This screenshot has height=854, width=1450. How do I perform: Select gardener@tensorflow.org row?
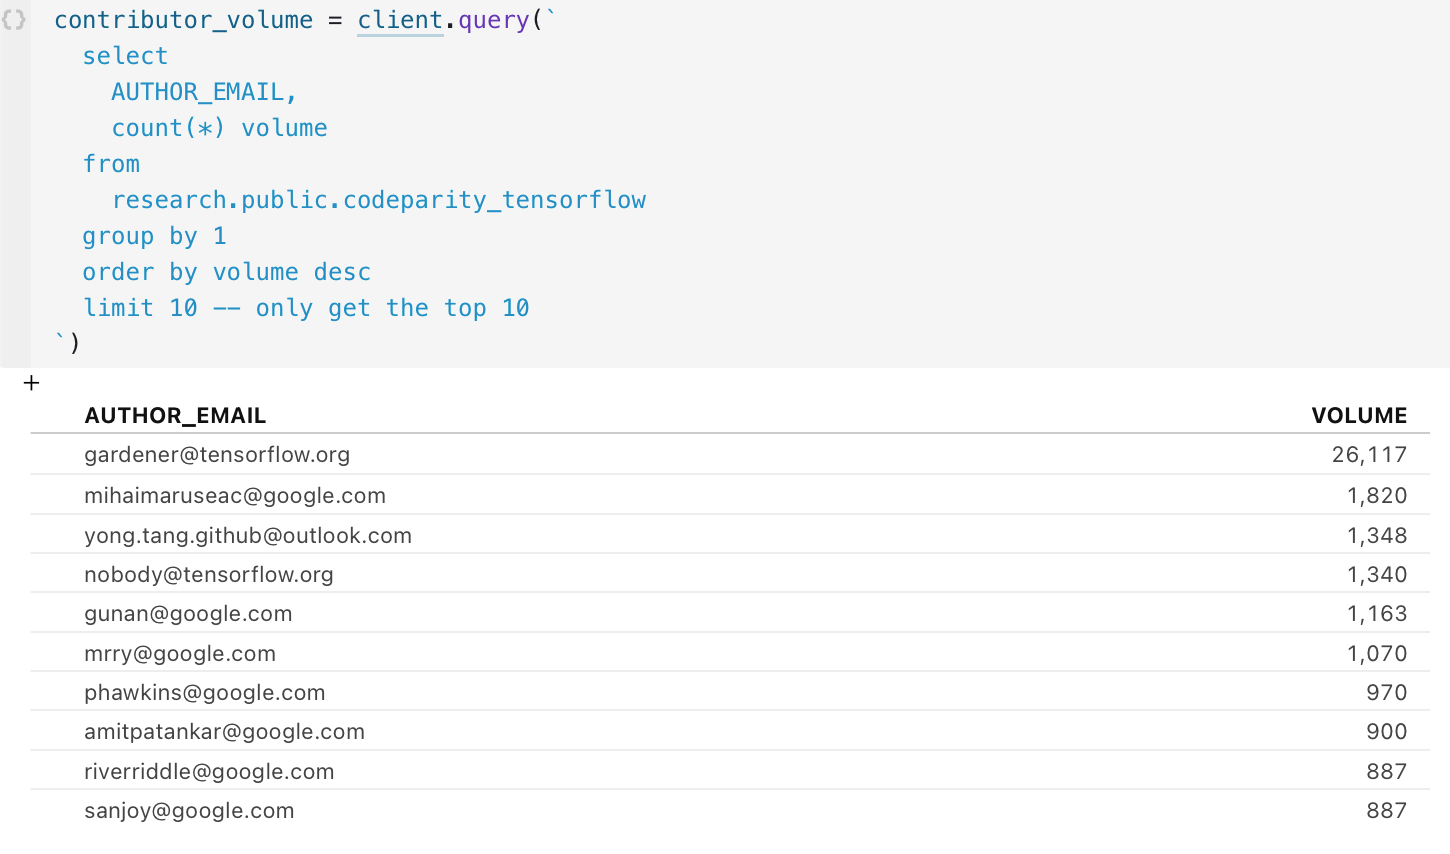pyautogui.click(x=730, y=454)
